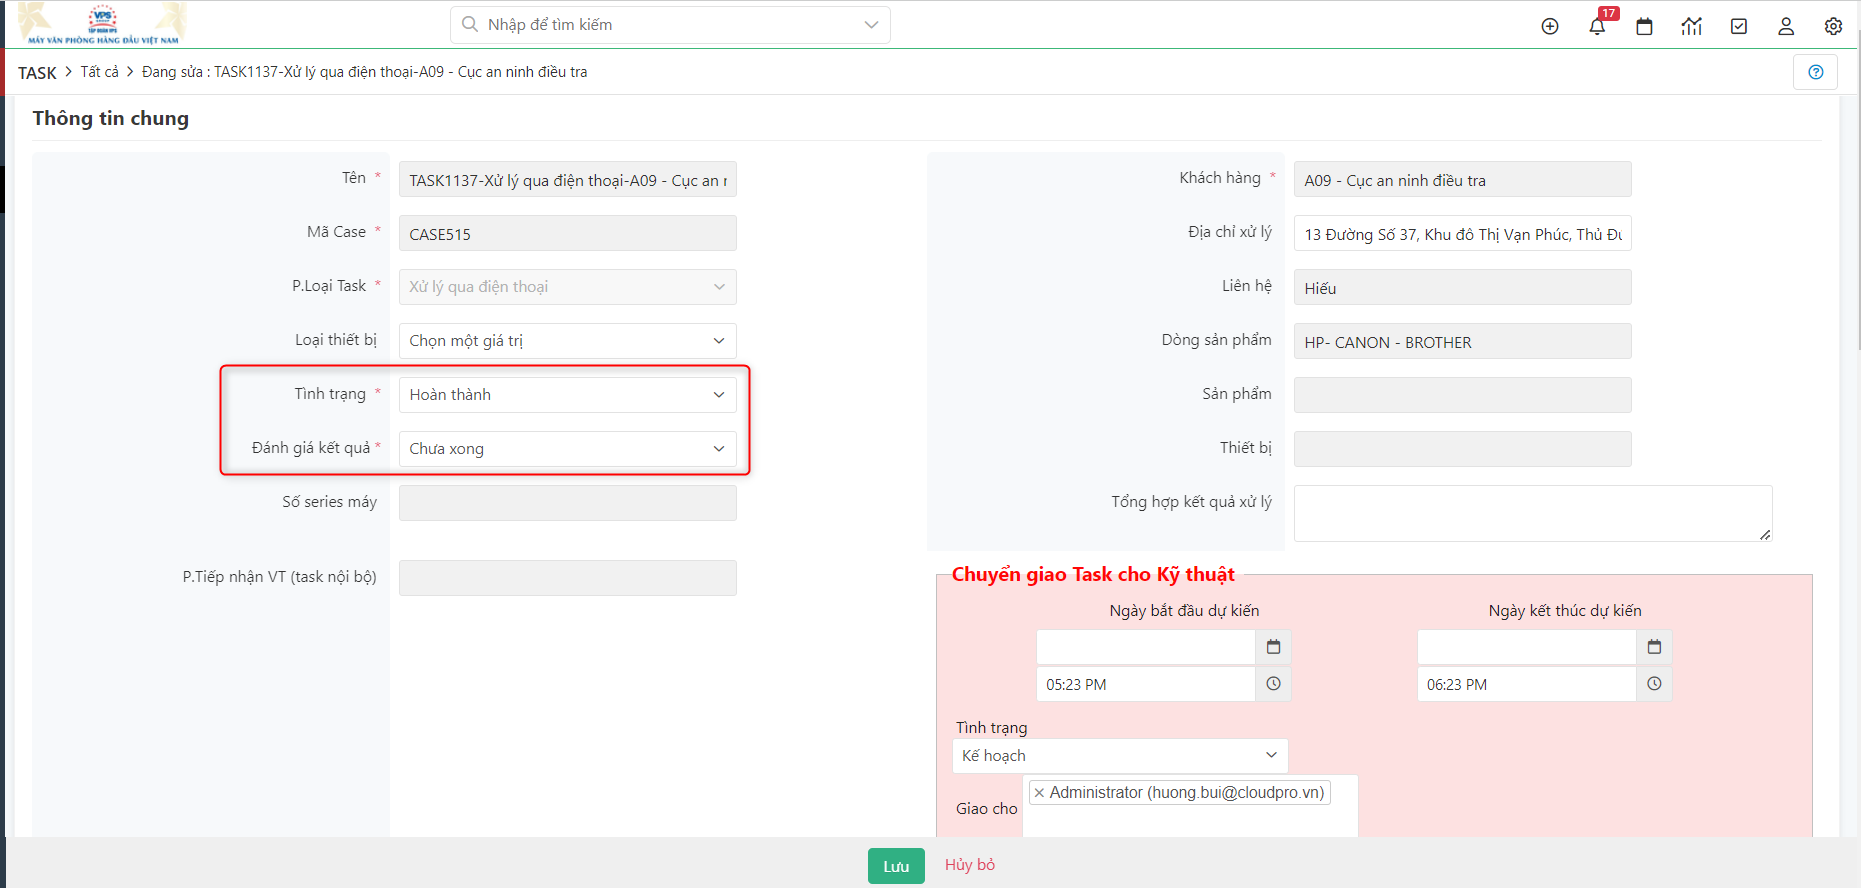Click the start date input field
1861x888 pixels.
click(1146, 647)
